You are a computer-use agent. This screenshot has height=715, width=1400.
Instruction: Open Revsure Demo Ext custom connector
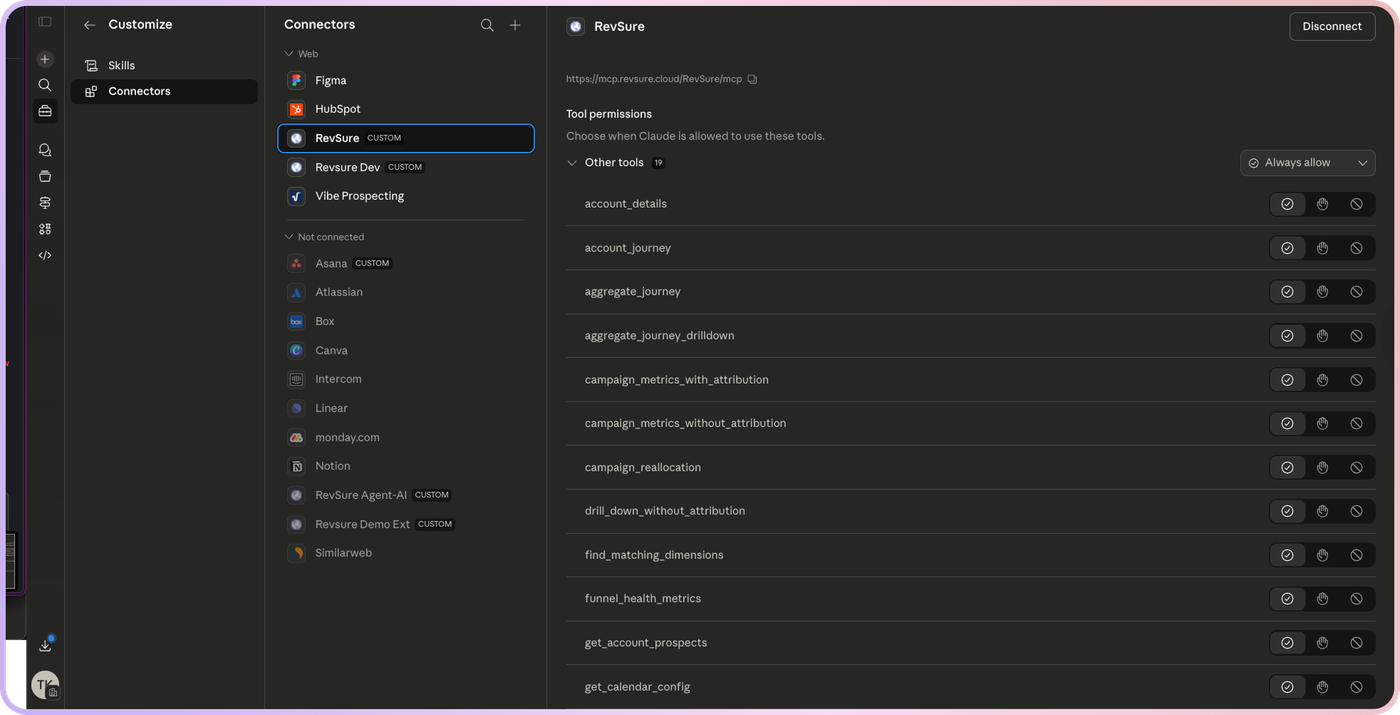click(x=406, y=524)
